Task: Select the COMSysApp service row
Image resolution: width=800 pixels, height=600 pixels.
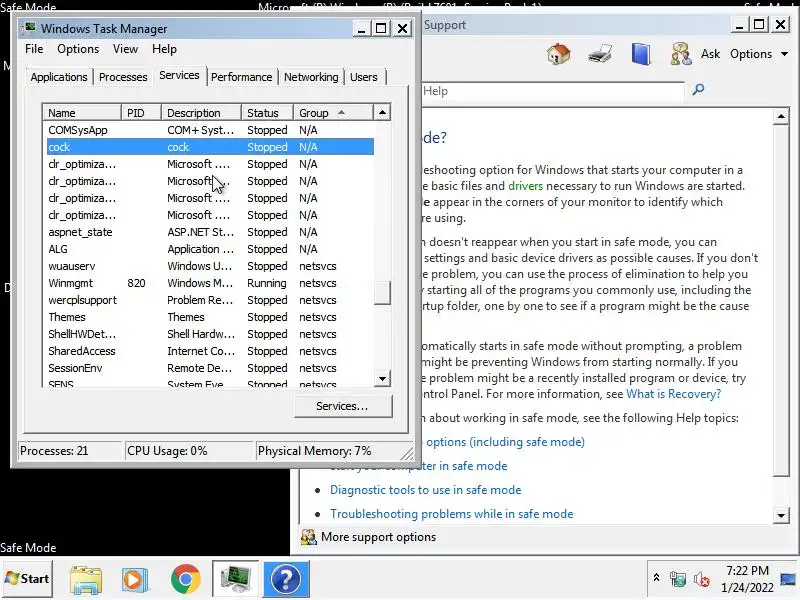Action: [x=210, y=130]
